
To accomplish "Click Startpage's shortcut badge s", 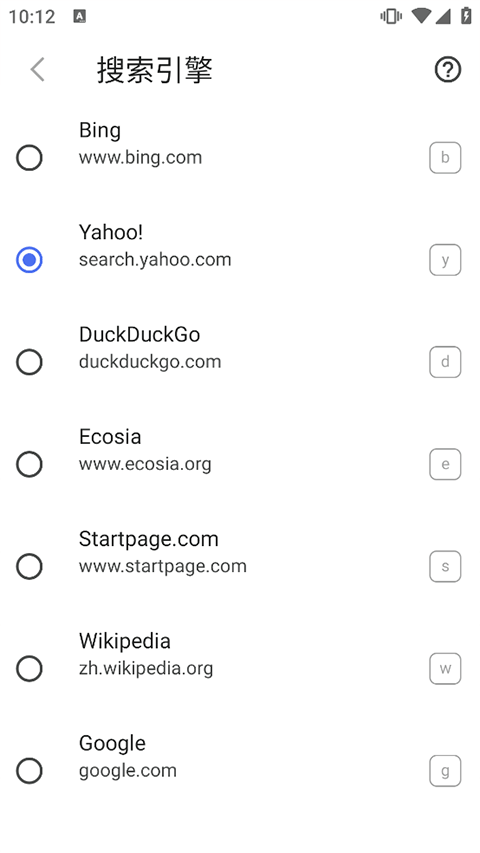I will click(x=445, y=566).
